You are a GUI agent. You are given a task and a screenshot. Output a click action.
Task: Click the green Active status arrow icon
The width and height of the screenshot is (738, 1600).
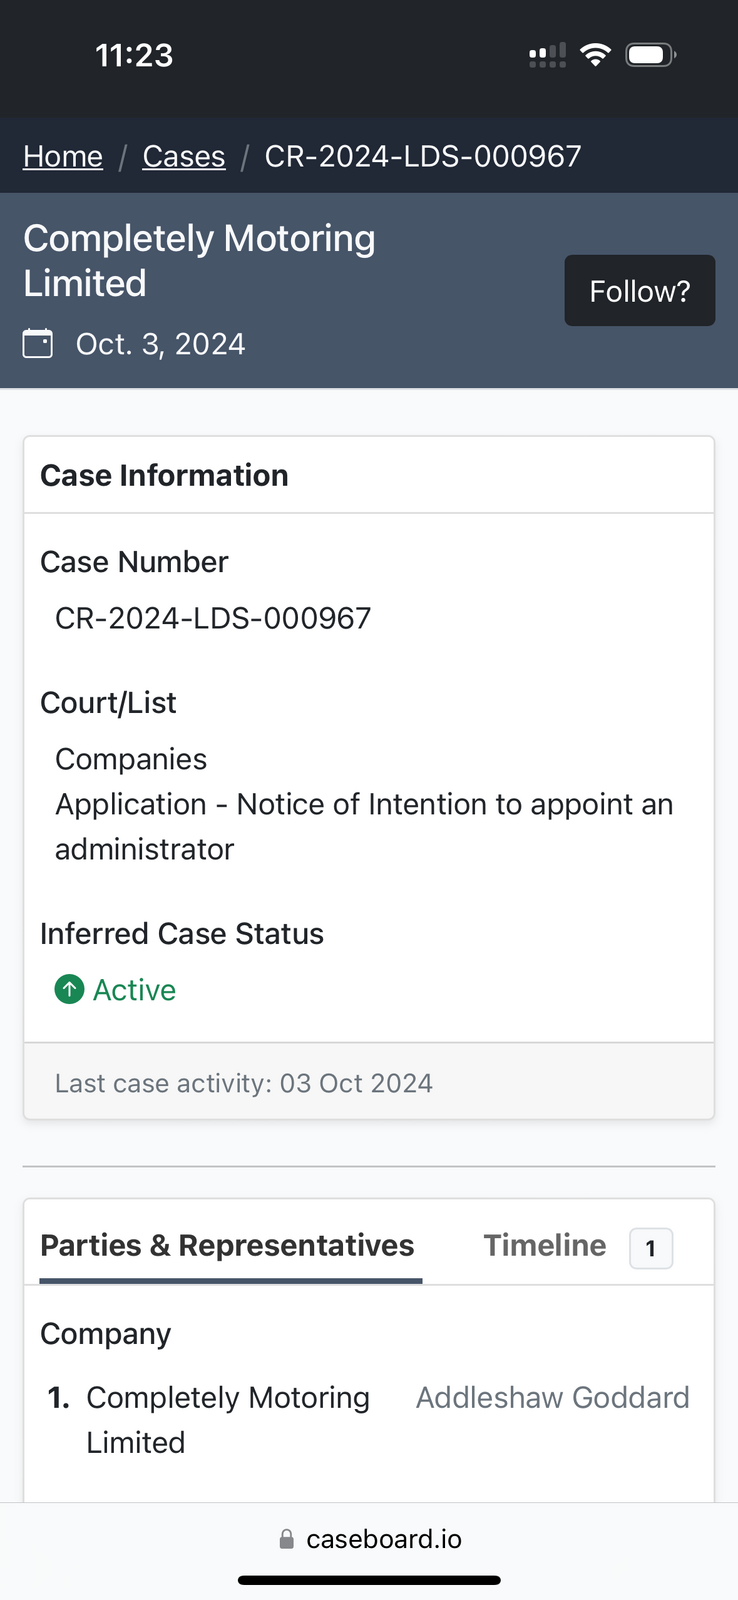click(69, 990)
